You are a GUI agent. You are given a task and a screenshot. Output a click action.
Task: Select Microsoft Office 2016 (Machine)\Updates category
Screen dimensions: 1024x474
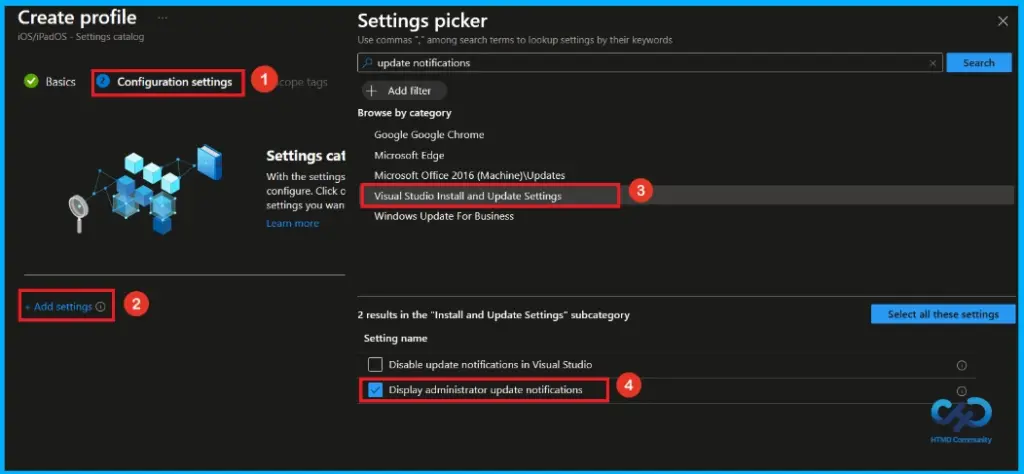[470, 176]
